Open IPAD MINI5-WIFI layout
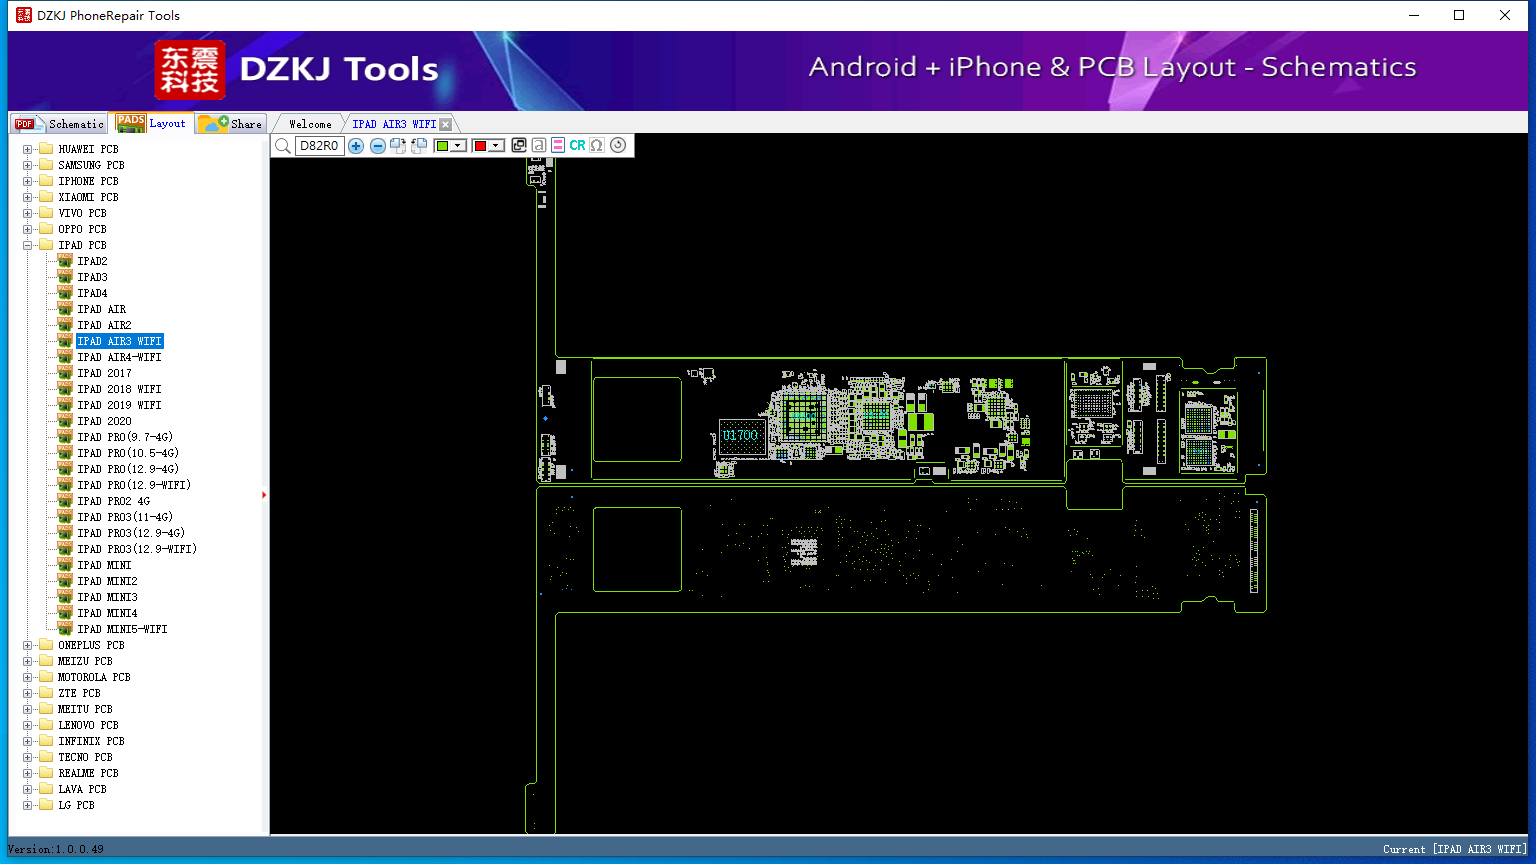Screen dimensions: 1536x864 click(122, 629)
